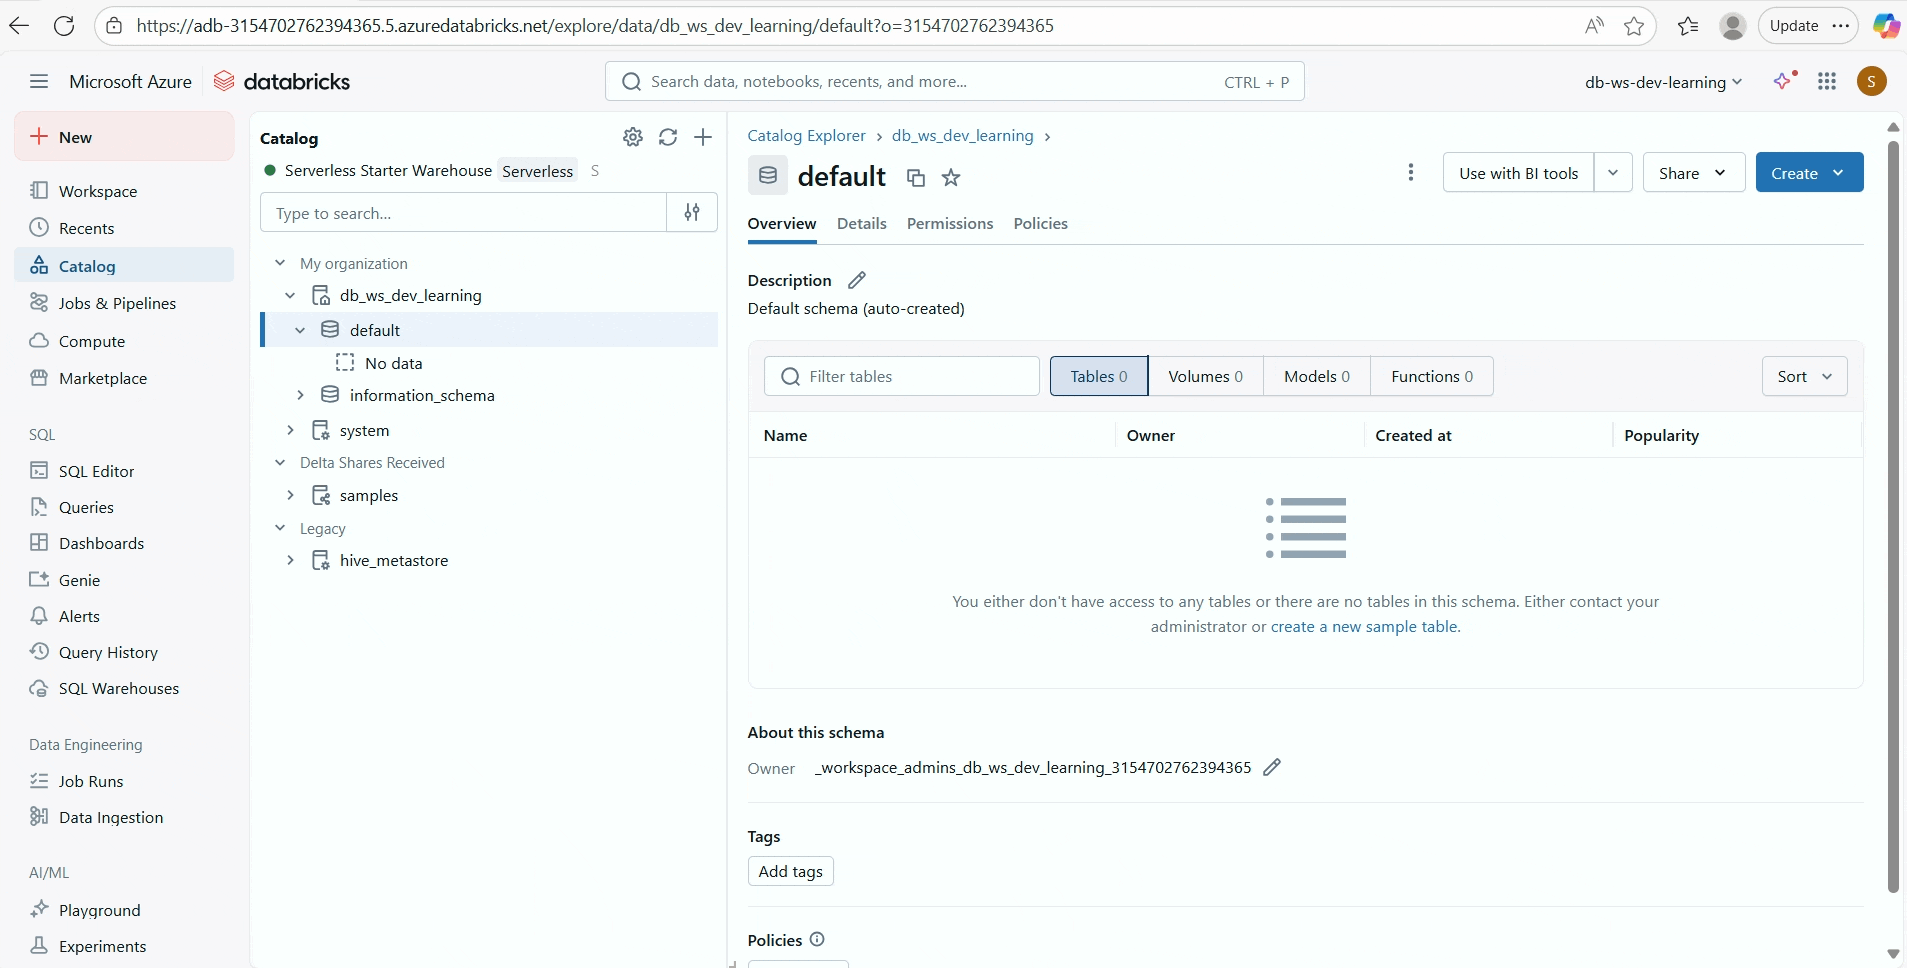
Task: Open Catalog settings gear
Action: click(x=633, y=137)
